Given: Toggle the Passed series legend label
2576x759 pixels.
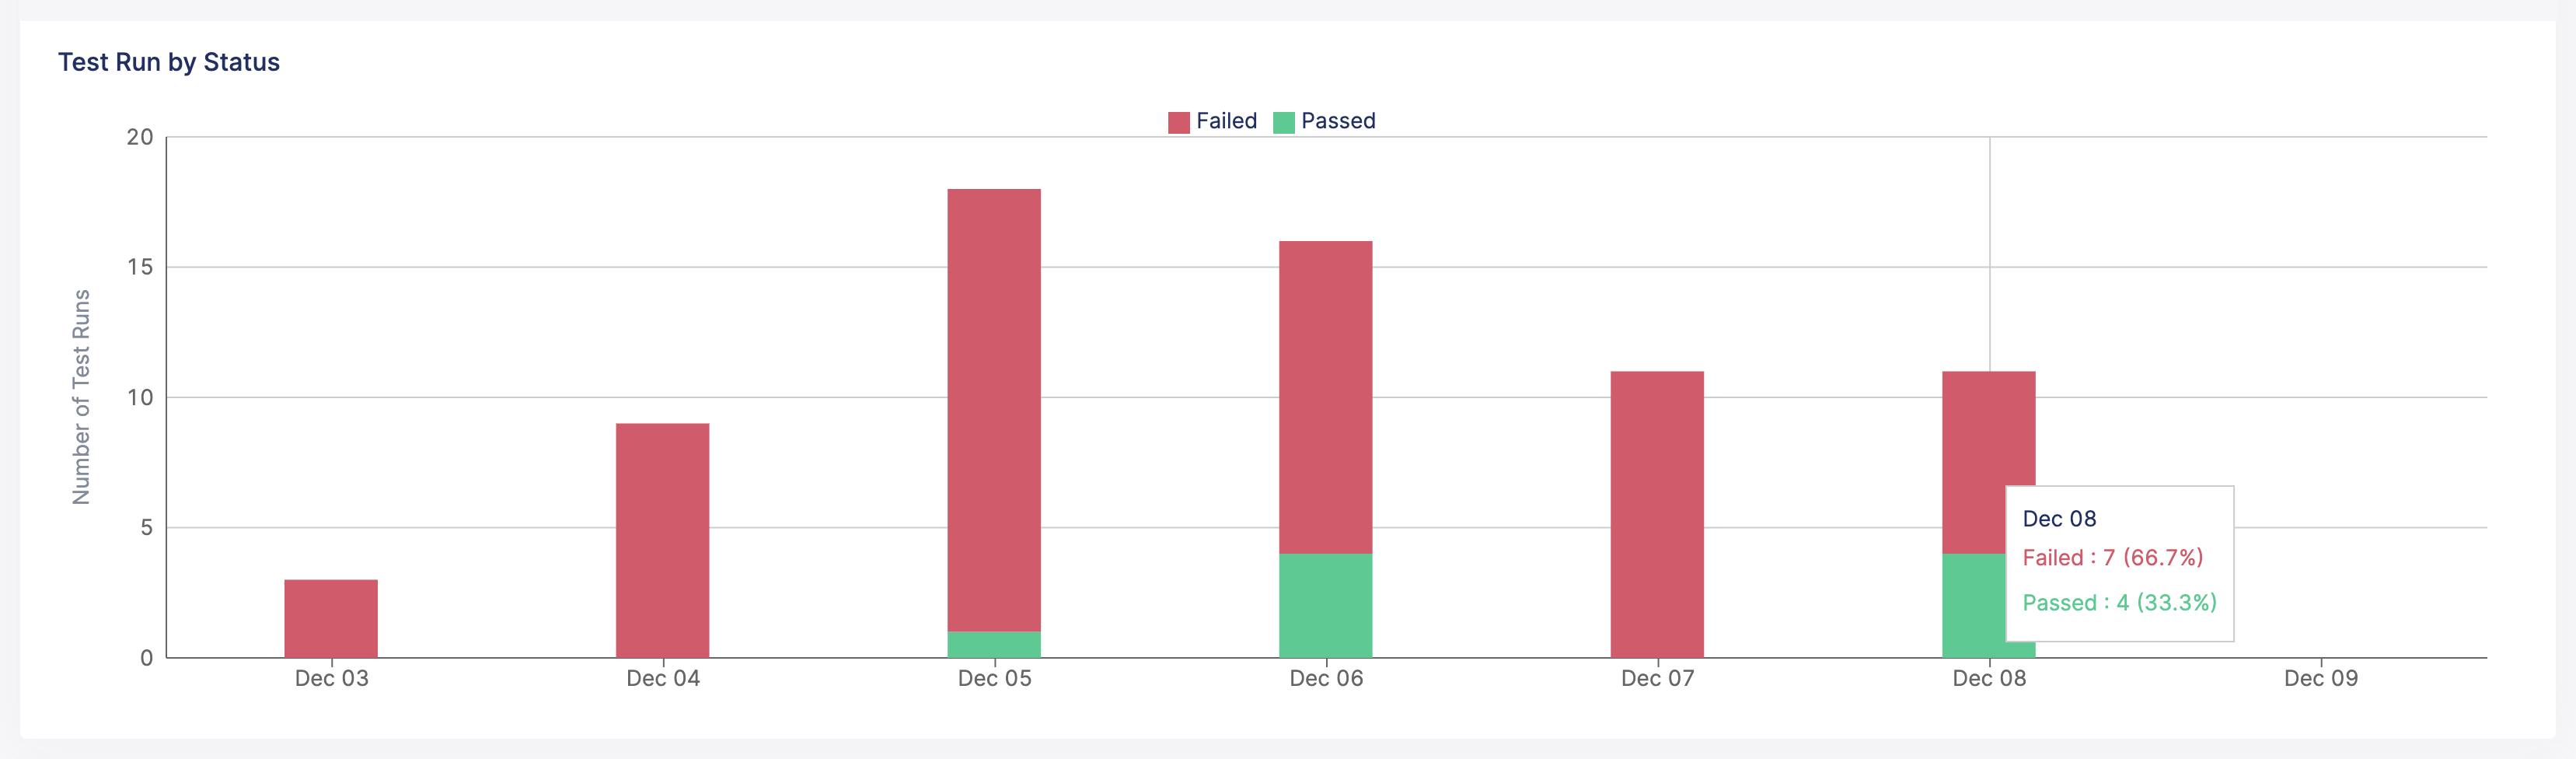Looking at the screenshot, I should (x=1338, y=121).
